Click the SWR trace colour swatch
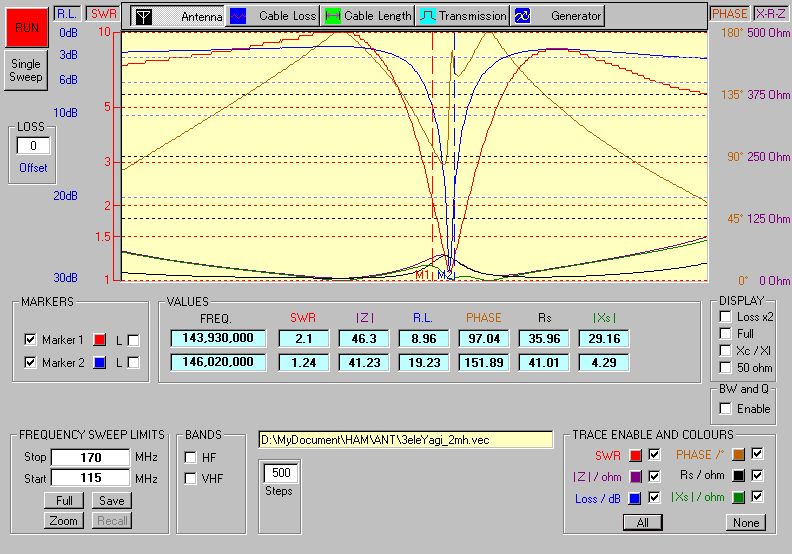The height and width of the screenshot is (554, 792). coord(635,455)
